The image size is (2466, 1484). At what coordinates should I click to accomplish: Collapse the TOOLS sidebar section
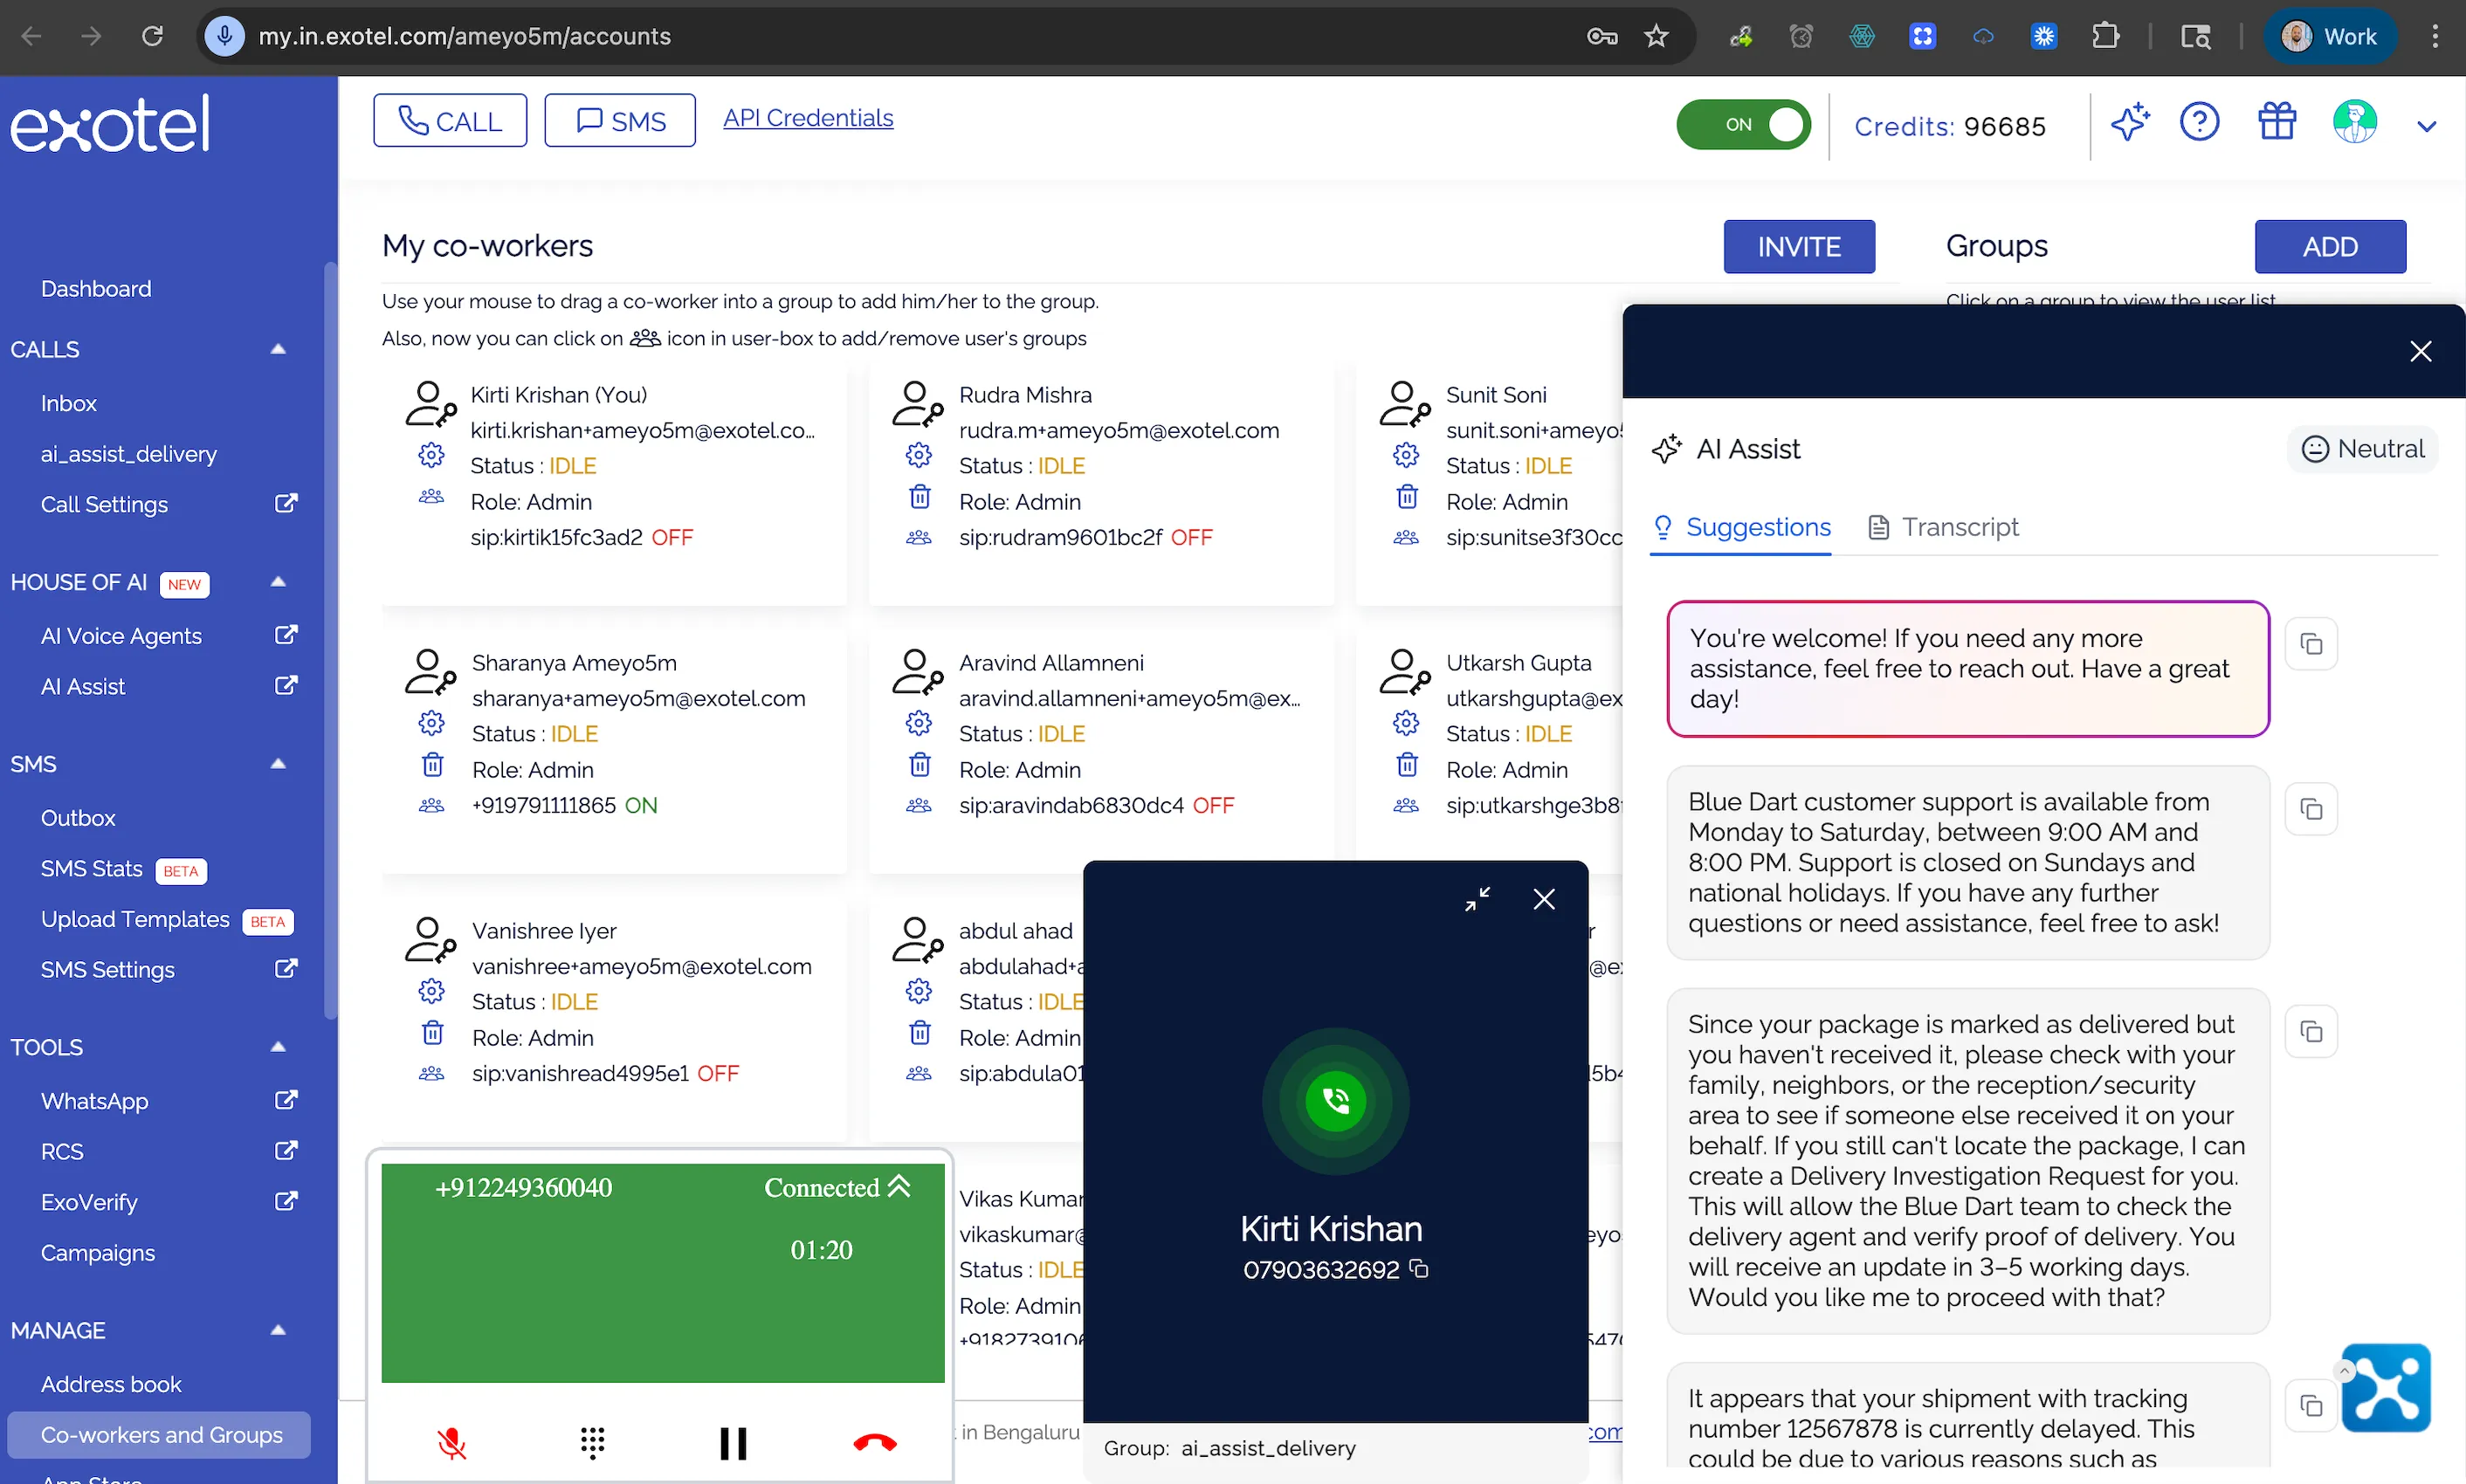point(278,1047)
